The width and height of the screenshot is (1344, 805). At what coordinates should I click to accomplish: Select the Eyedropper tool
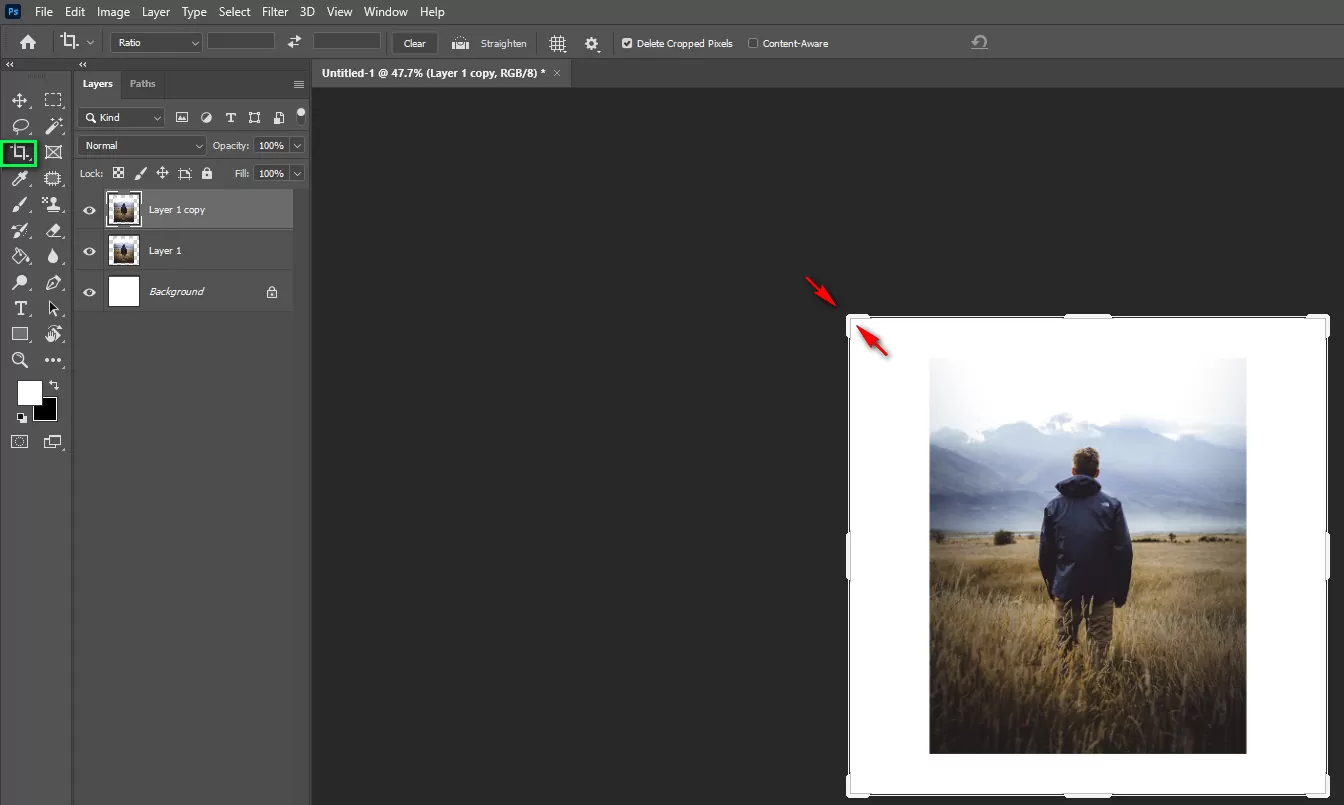[20, 178]
